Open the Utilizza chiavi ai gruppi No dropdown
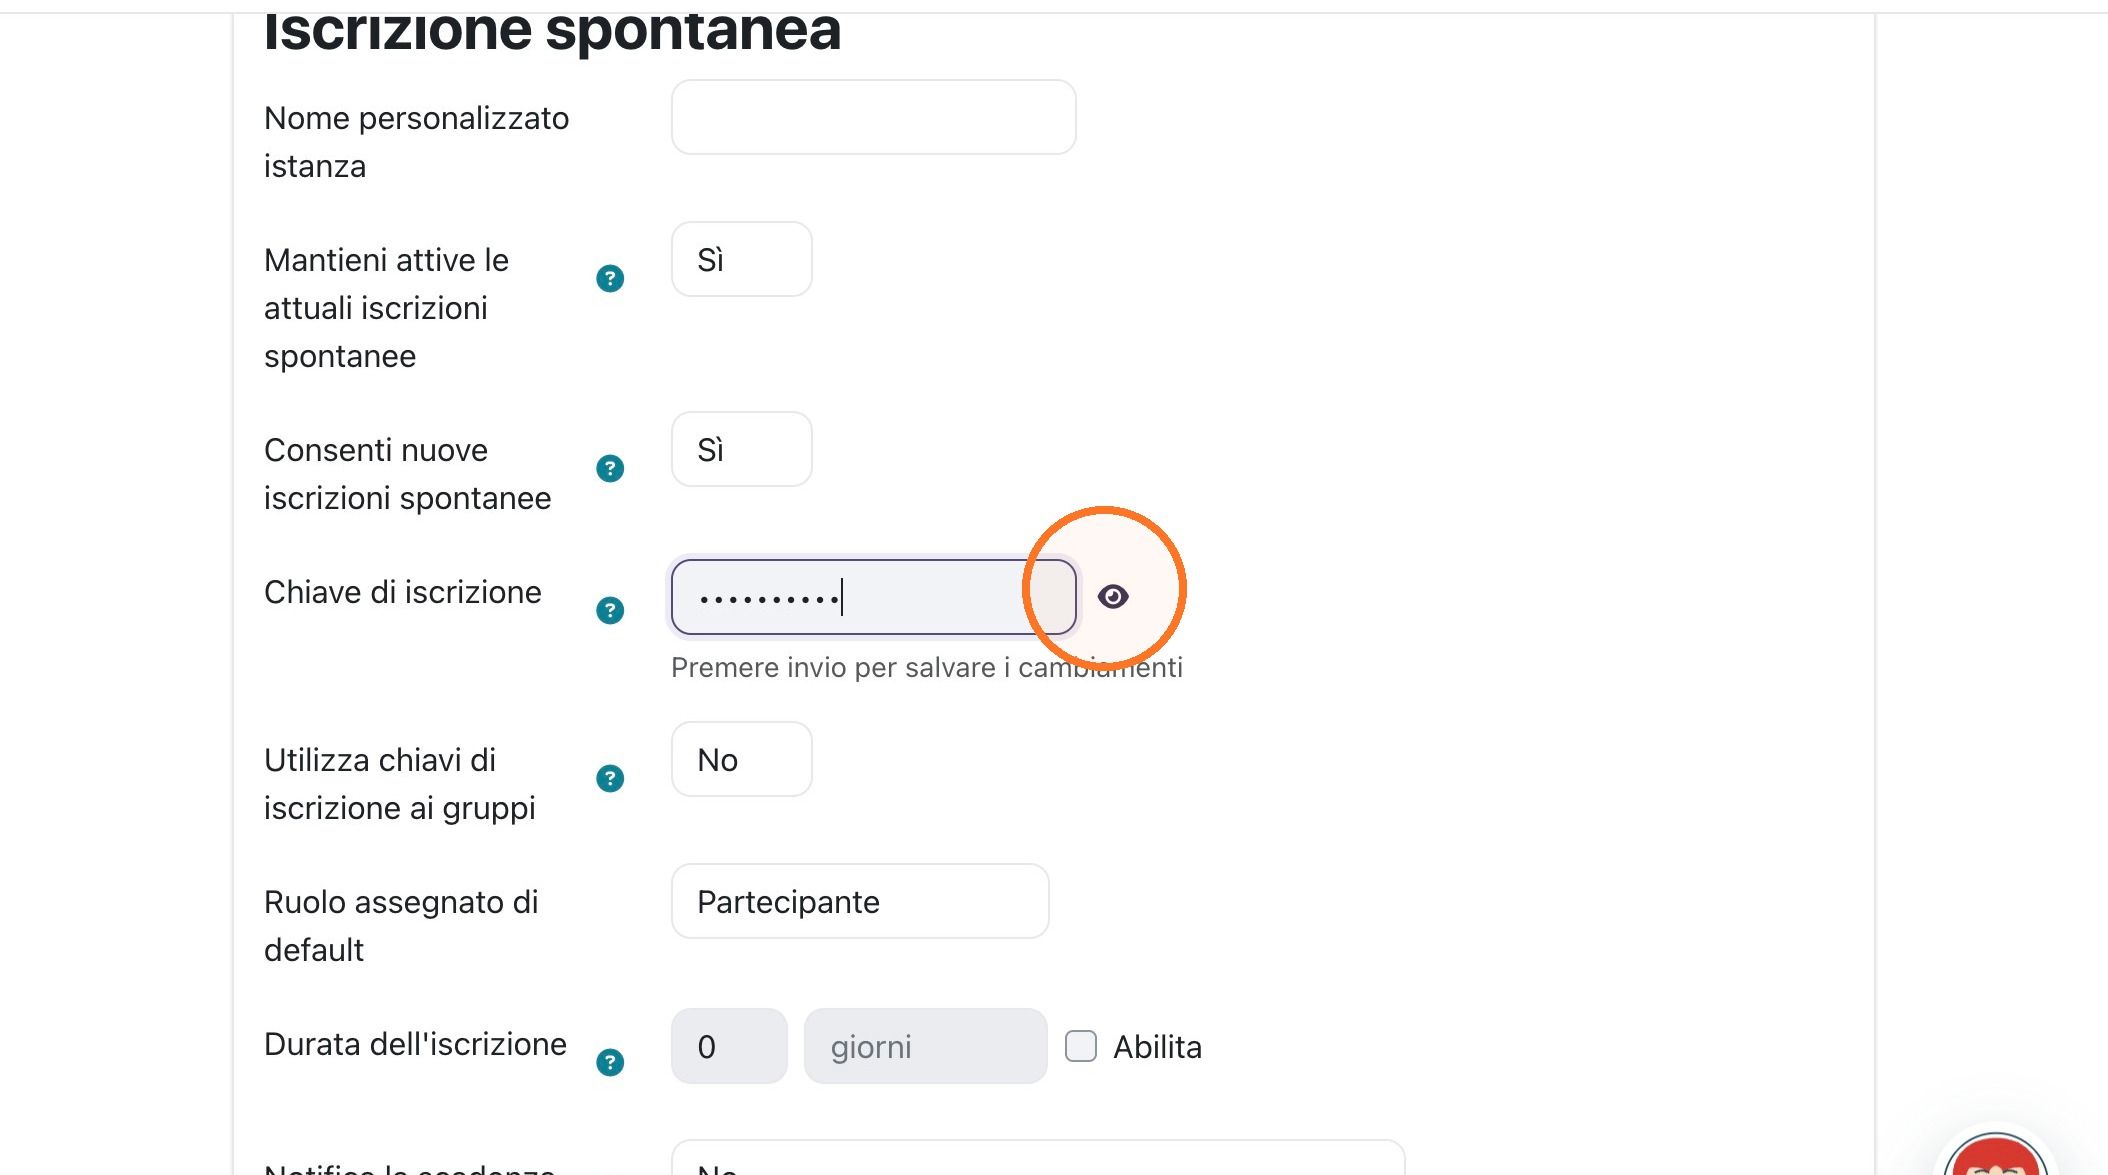The width and height of the screenshot is (2108, 1175). [x=742, y=759]
